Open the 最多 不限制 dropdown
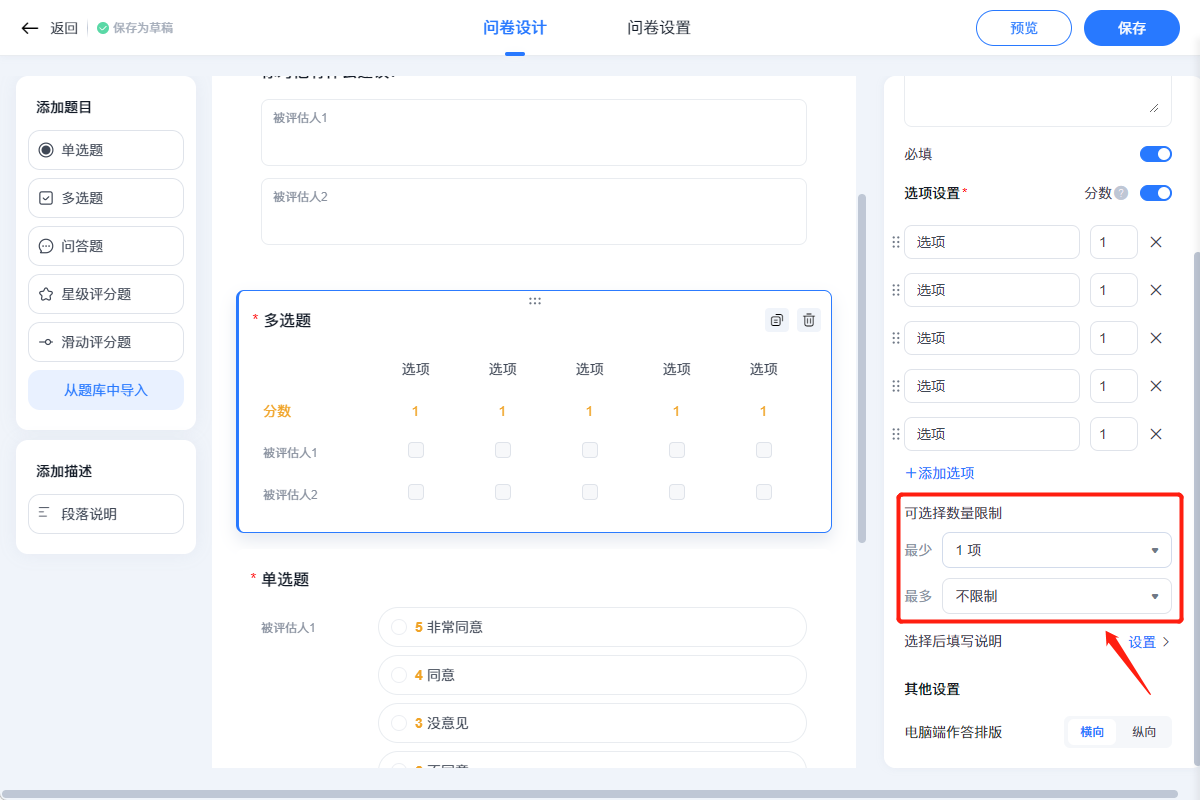This screenshot has height=800, width=1200. [1056, 596]
